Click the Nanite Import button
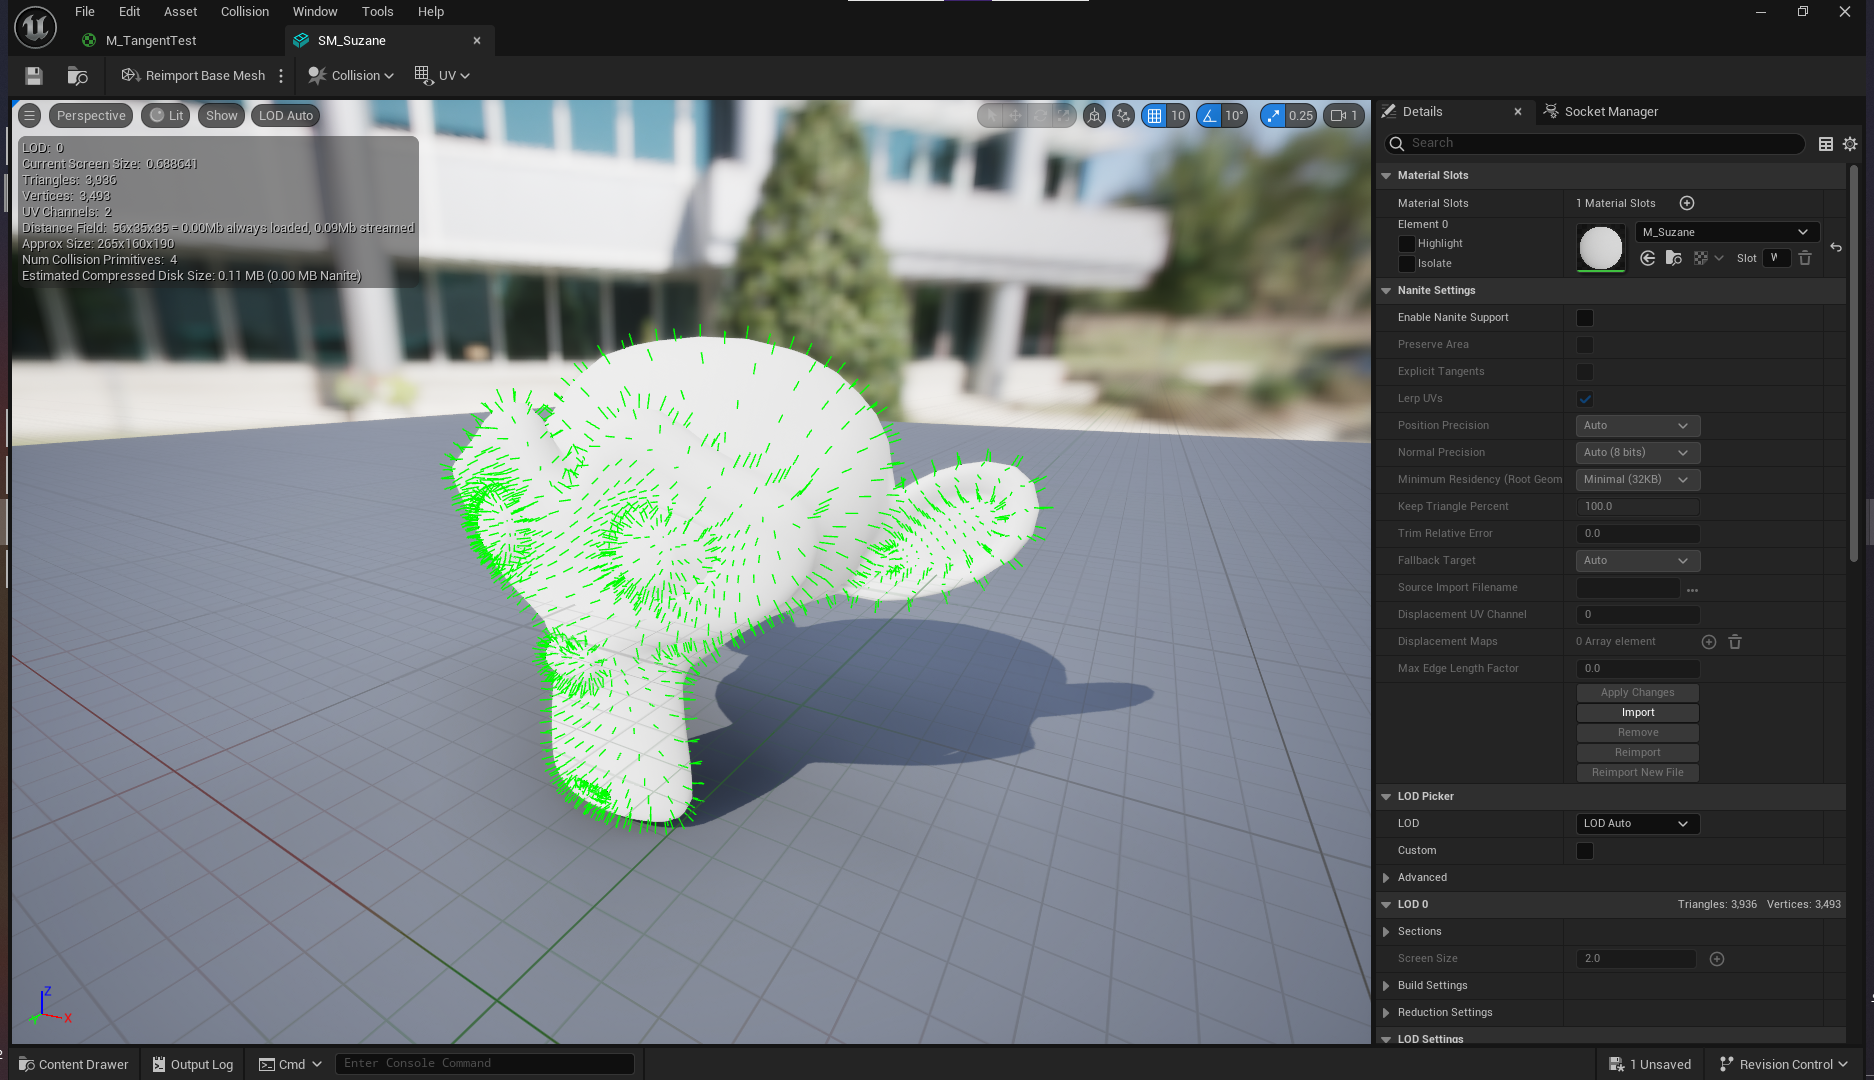This screenshot has height=1080, width=1874. click(1637, 713)
